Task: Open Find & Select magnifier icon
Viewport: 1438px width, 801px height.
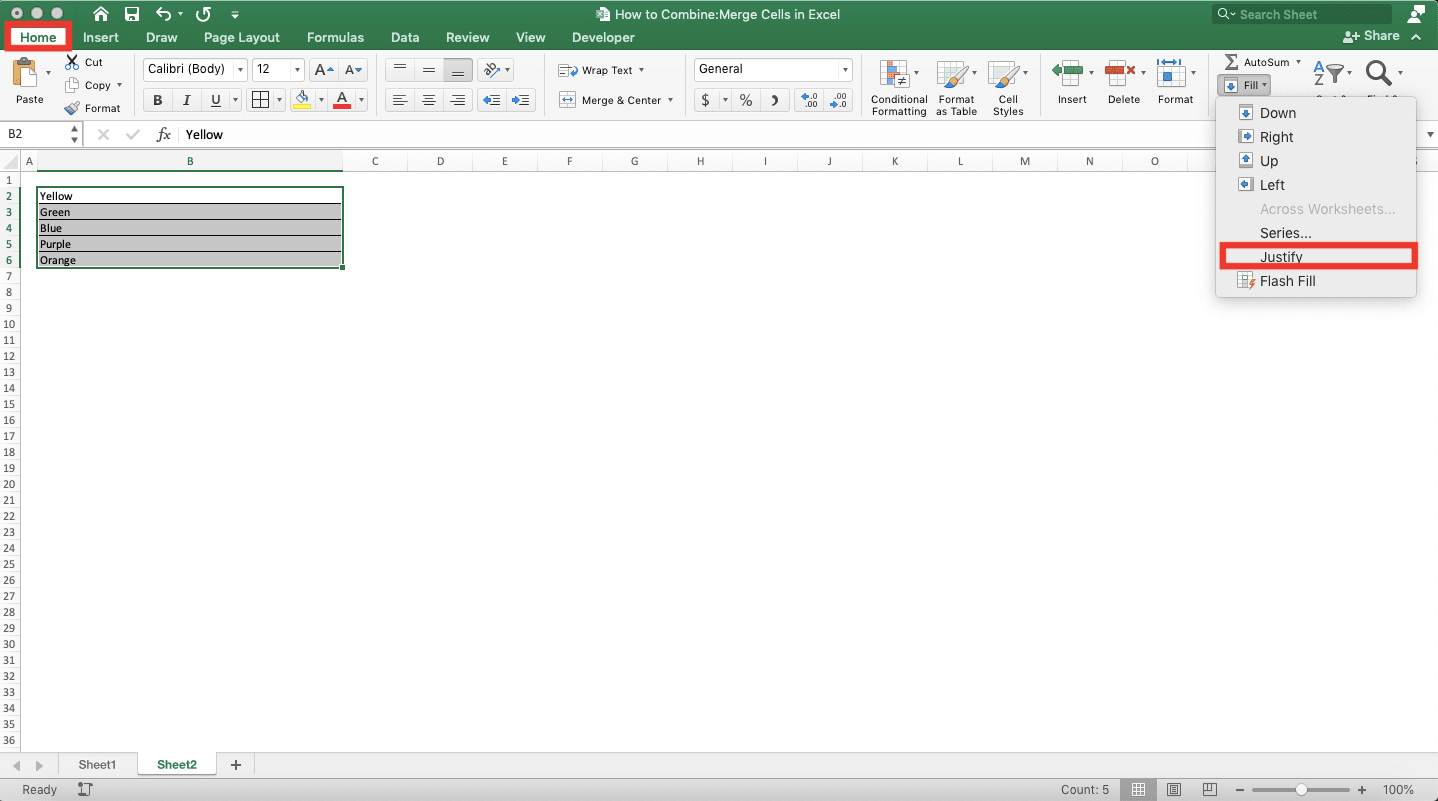Action: tap(1379, 73)
